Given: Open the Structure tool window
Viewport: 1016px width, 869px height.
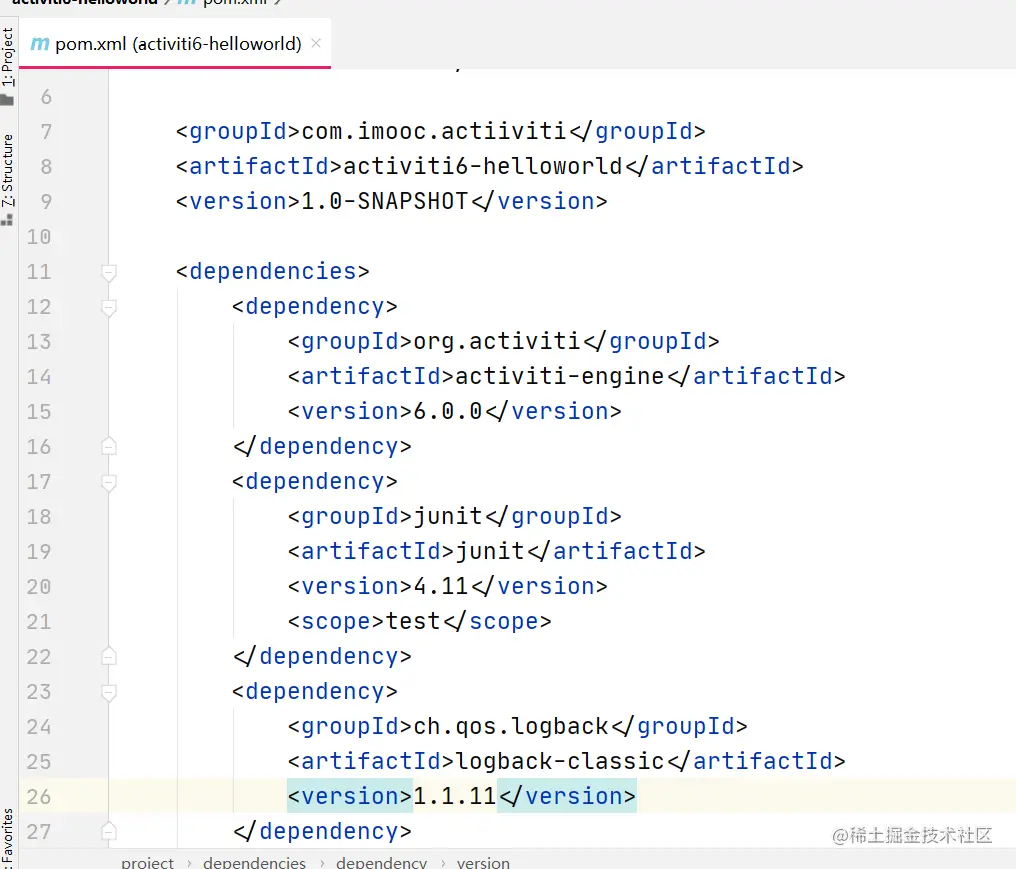Looking at the screenshot, I should pos(7,170).
